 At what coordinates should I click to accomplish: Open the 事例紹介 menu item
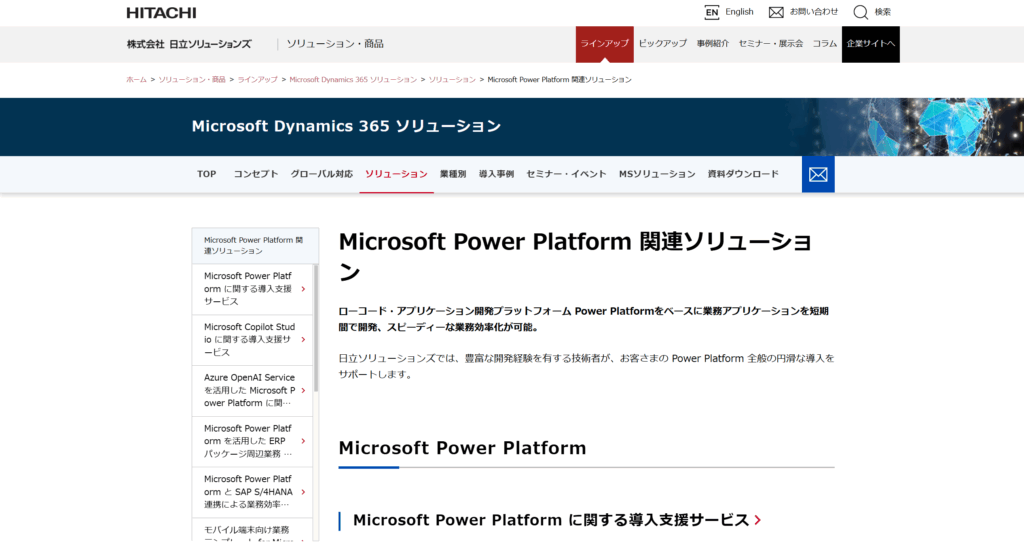coord(712,44)
